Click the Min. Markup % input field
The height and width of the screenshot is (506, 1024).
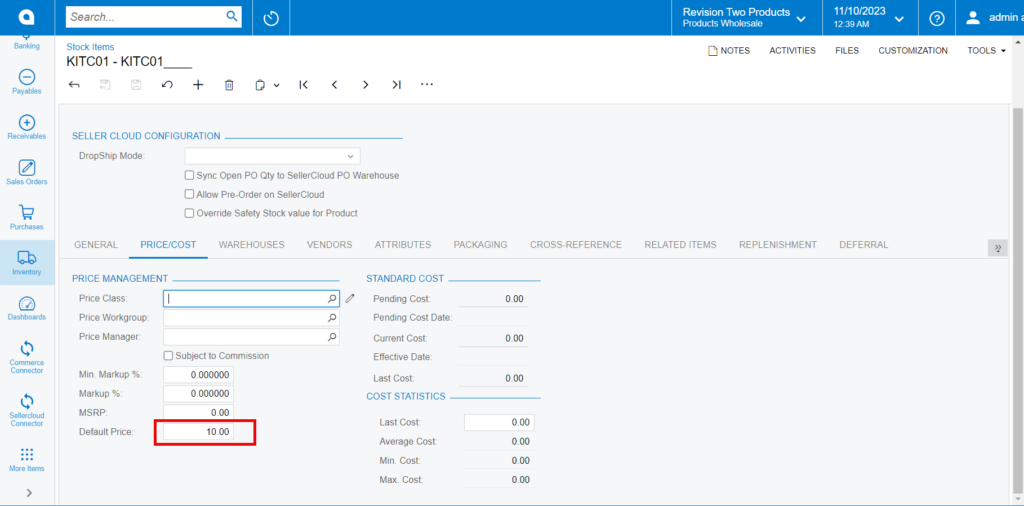(x=199, y=375)
